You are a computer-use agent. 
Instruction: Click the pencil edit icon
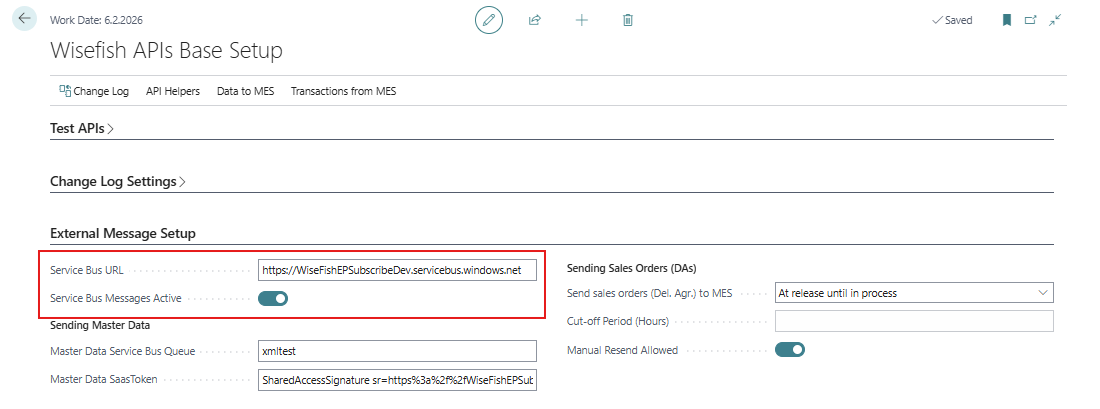[489, 20]
